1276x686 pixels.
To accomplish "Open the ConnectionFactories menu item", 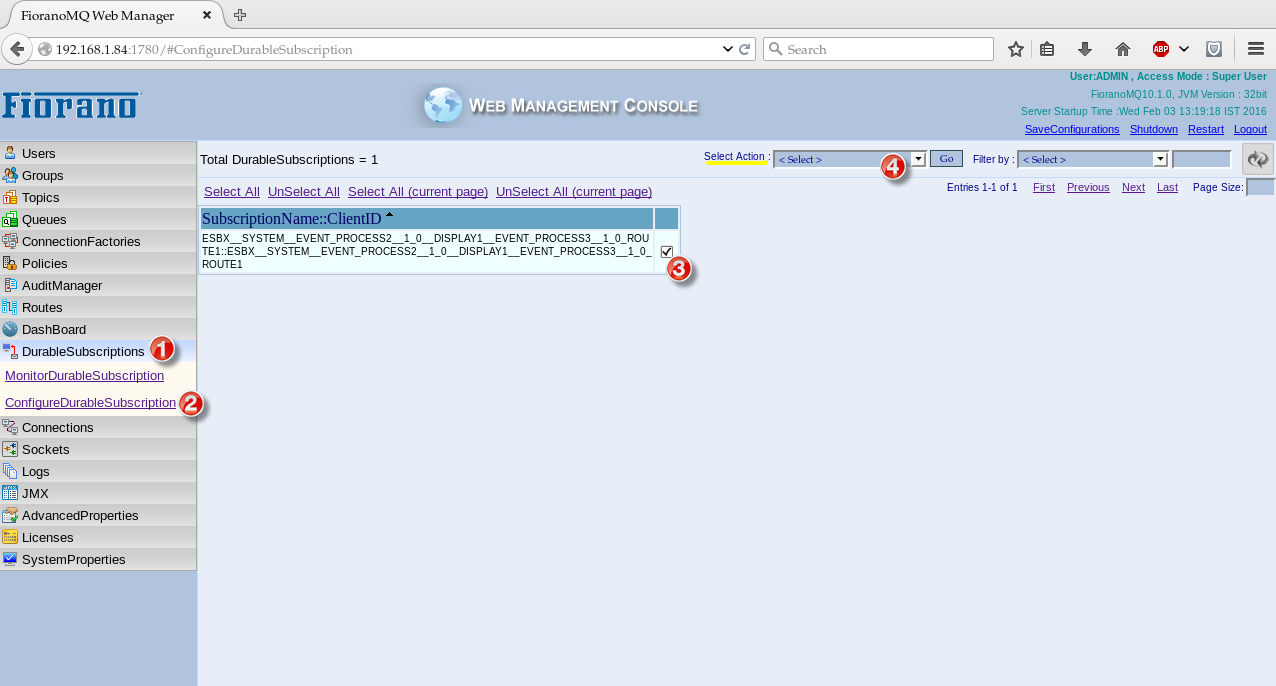I will point(98,241).
